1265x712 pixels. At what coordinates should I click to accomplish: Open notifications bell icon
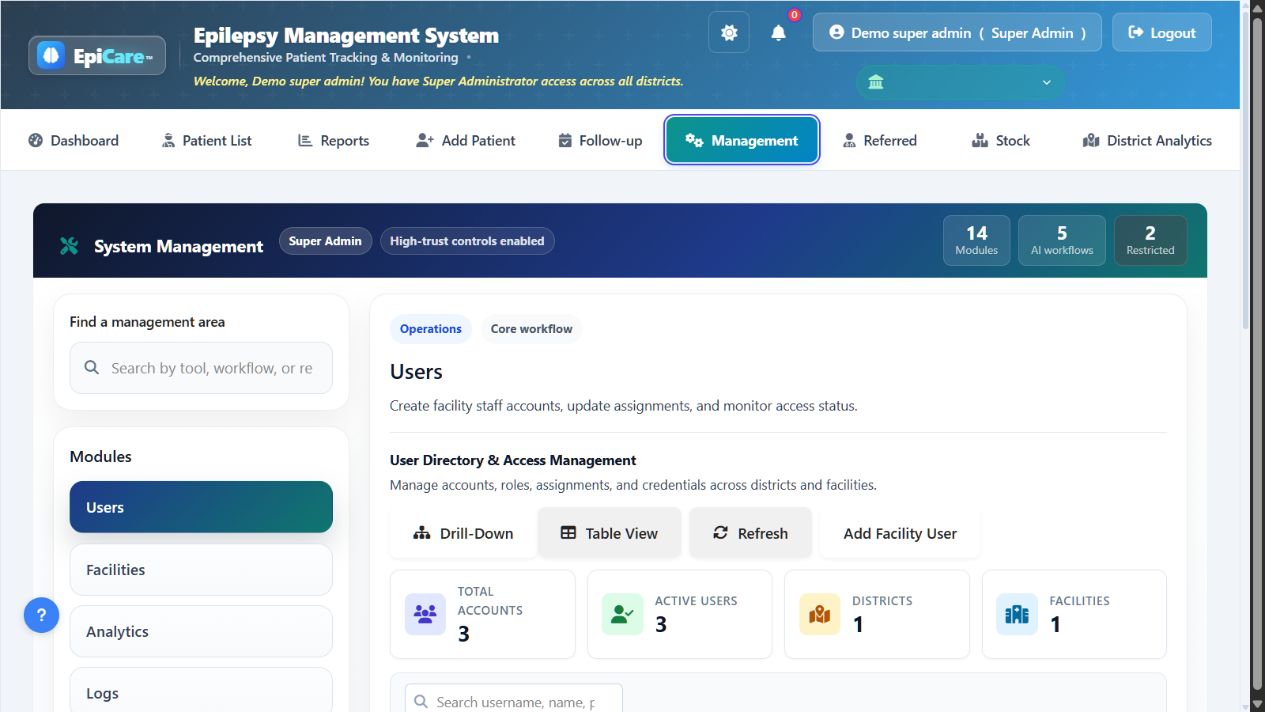point(779,33)
